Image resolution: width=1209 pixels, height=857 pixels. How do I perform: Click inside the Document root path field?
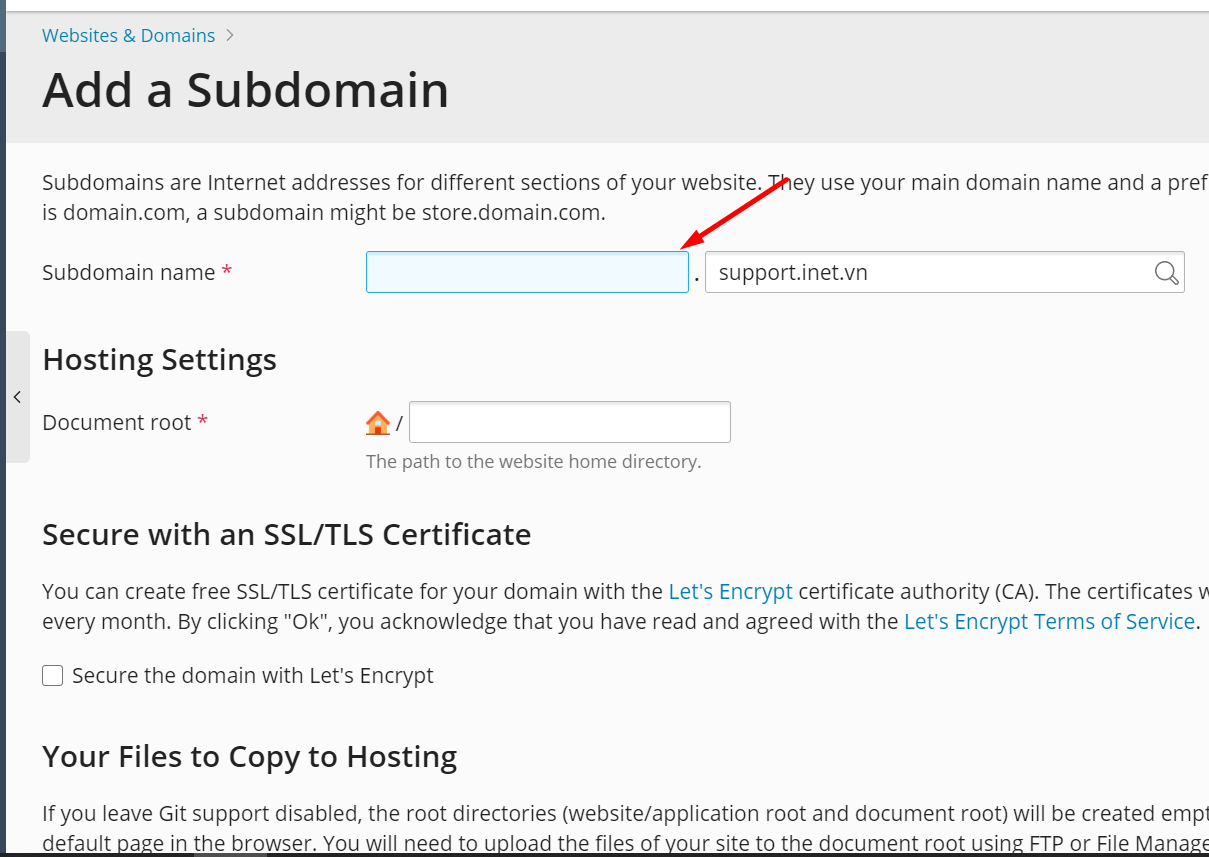tap(570, 422)
